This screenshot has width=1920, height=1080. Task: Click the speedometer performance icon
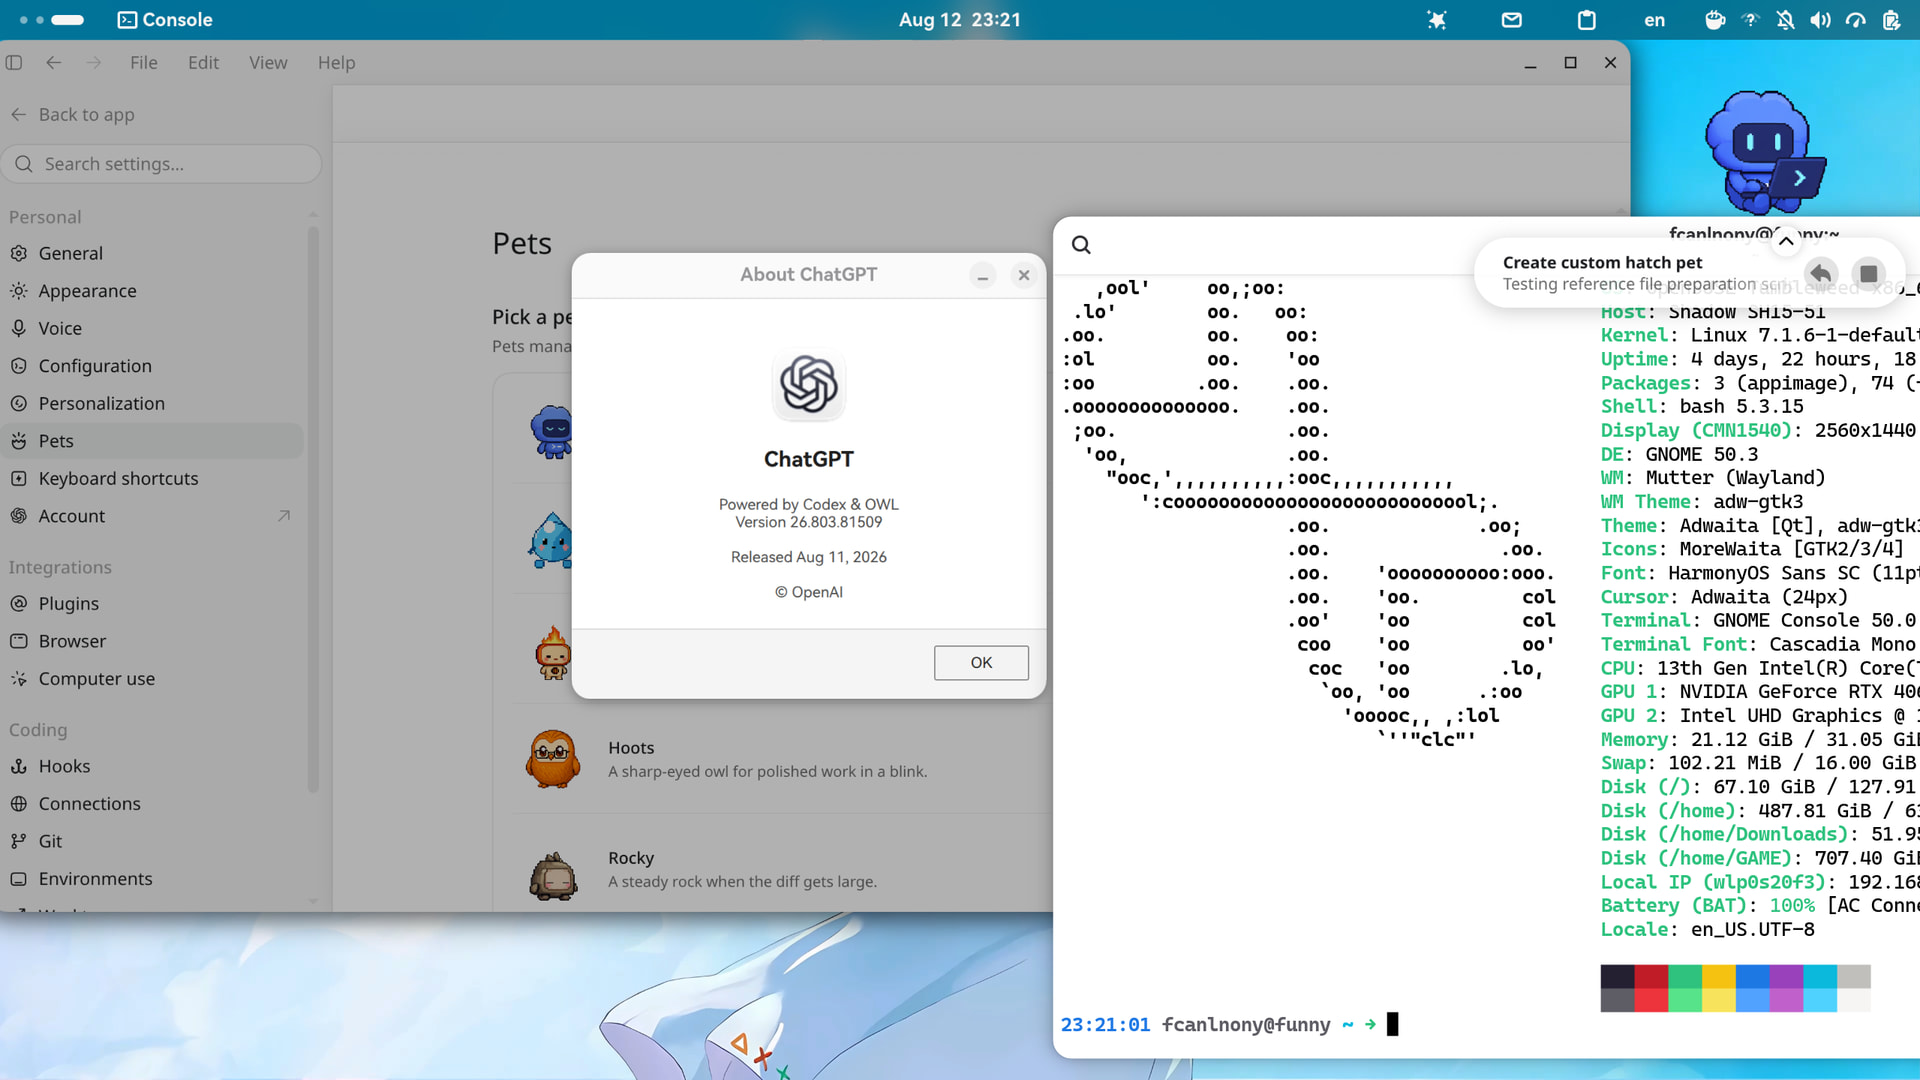[x=1856, y=20]
